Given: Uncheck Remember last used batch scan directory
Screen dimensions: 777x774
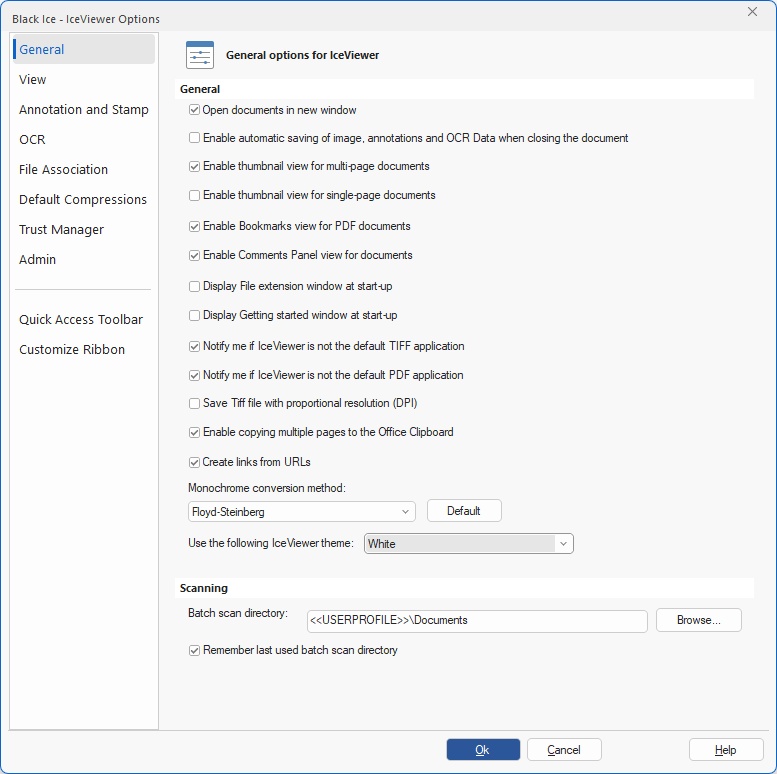Looking at the screenshot, I should 195,650.
